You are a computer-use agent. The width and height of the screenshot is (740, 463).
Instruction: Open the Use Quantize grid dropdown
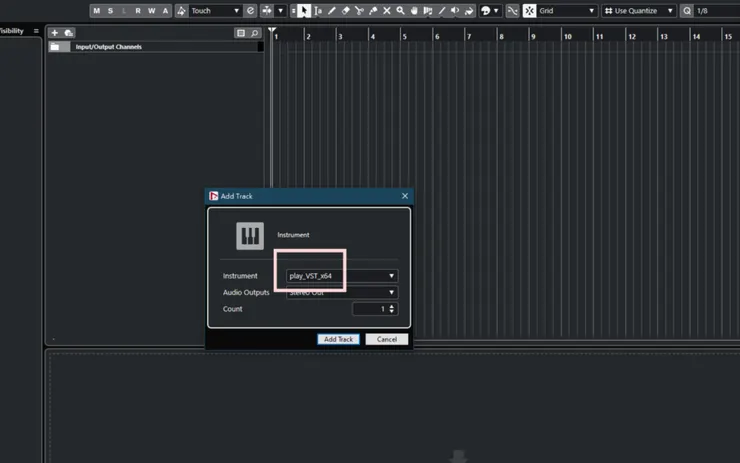tap(639, 10)
